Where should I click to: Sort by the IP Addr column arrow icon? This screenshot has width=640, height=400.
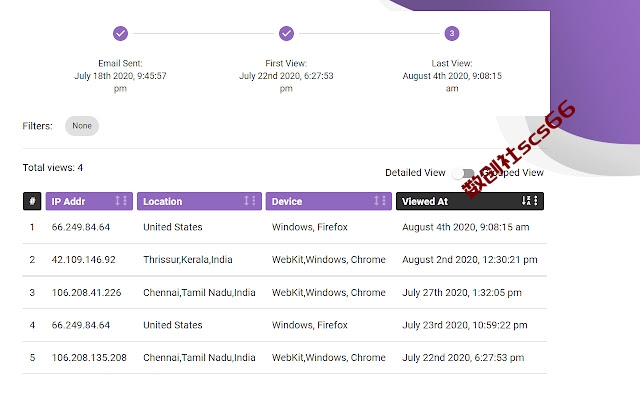click(x=118, y=201)
